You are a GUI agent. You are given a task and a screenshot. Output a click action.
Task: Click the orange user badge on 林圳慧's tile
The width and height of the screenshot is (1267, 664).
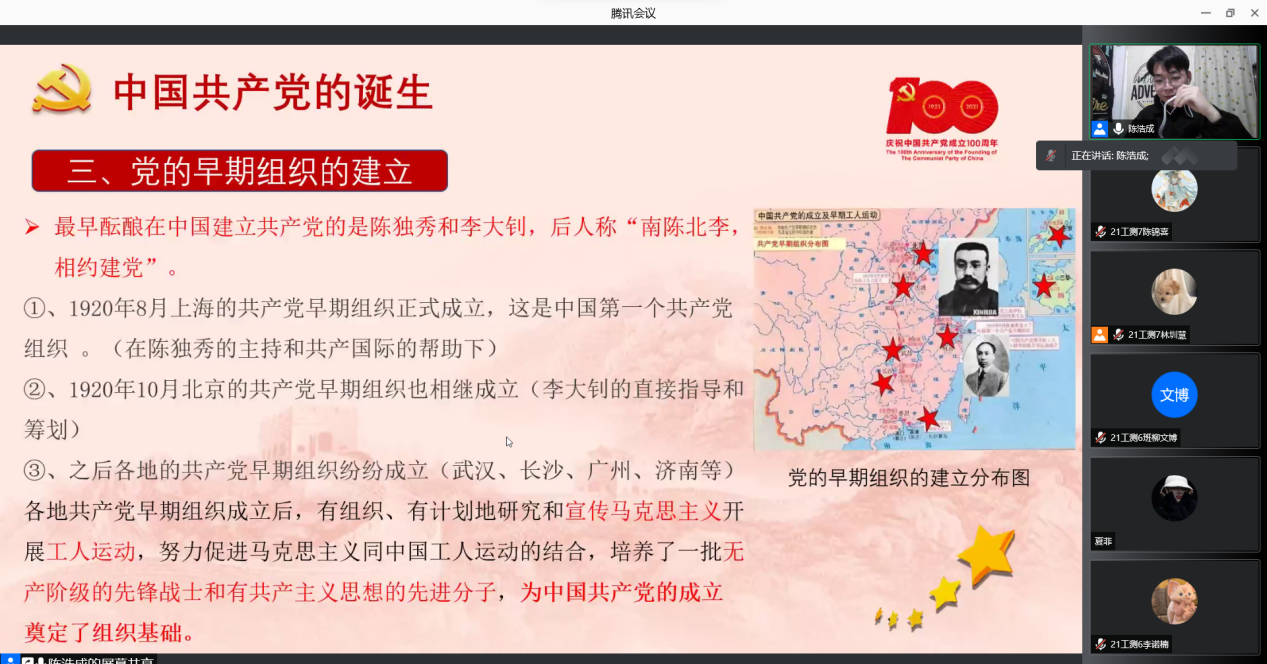[x=1100, y=335]
